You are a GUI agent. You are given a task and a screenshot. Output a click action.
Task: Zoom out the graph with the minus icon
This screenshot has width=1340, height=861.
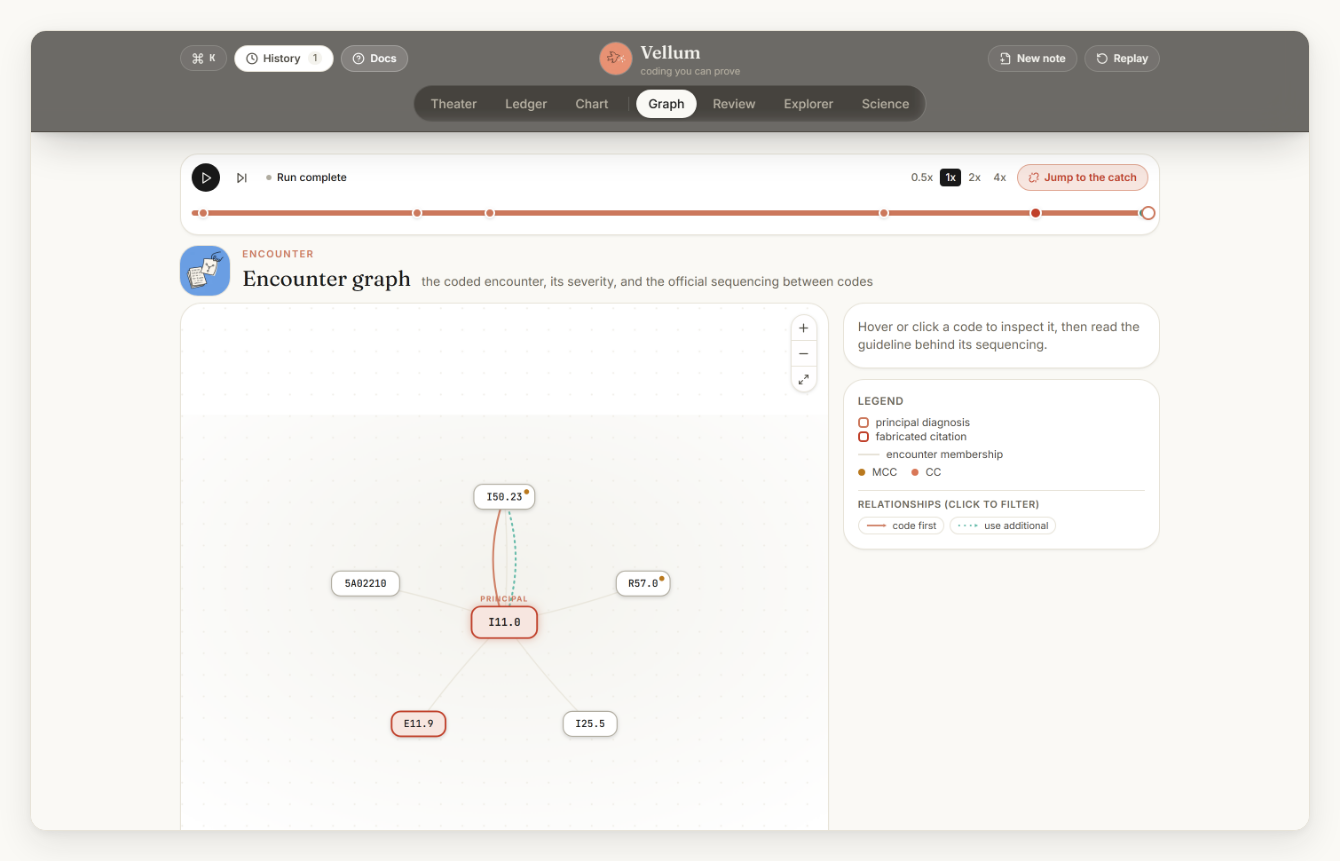(x=804, y=354)
